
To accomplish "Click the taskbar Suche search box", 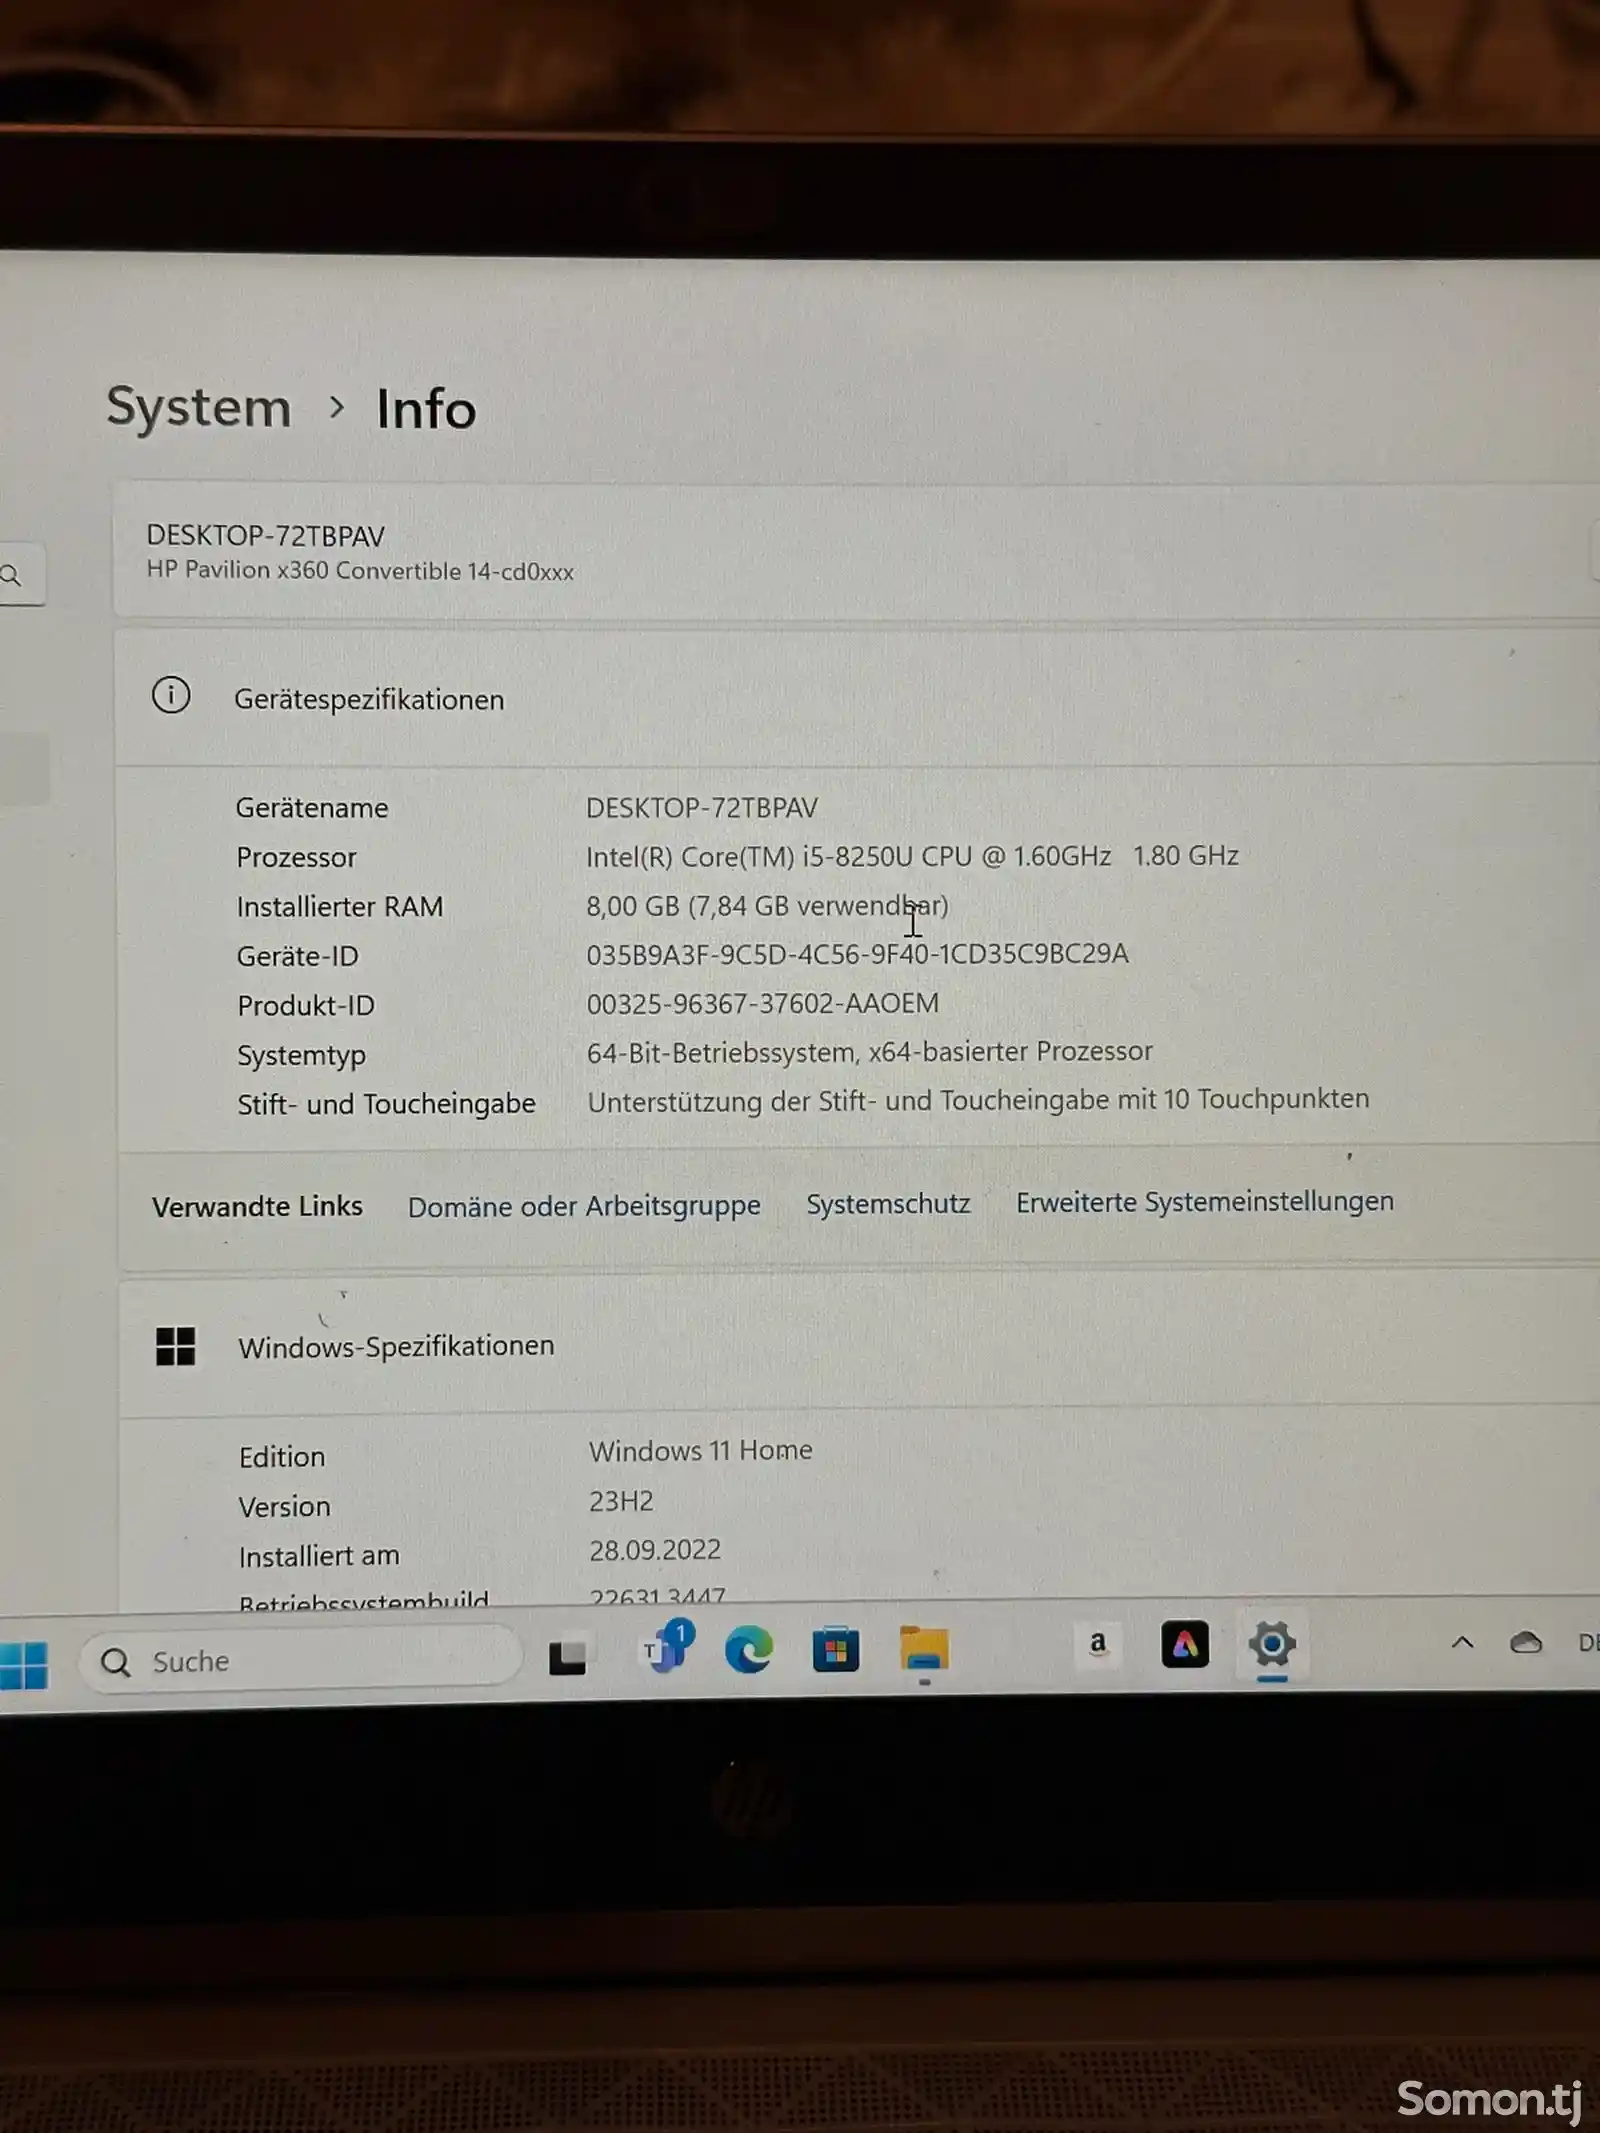I will click(301, 1661).
